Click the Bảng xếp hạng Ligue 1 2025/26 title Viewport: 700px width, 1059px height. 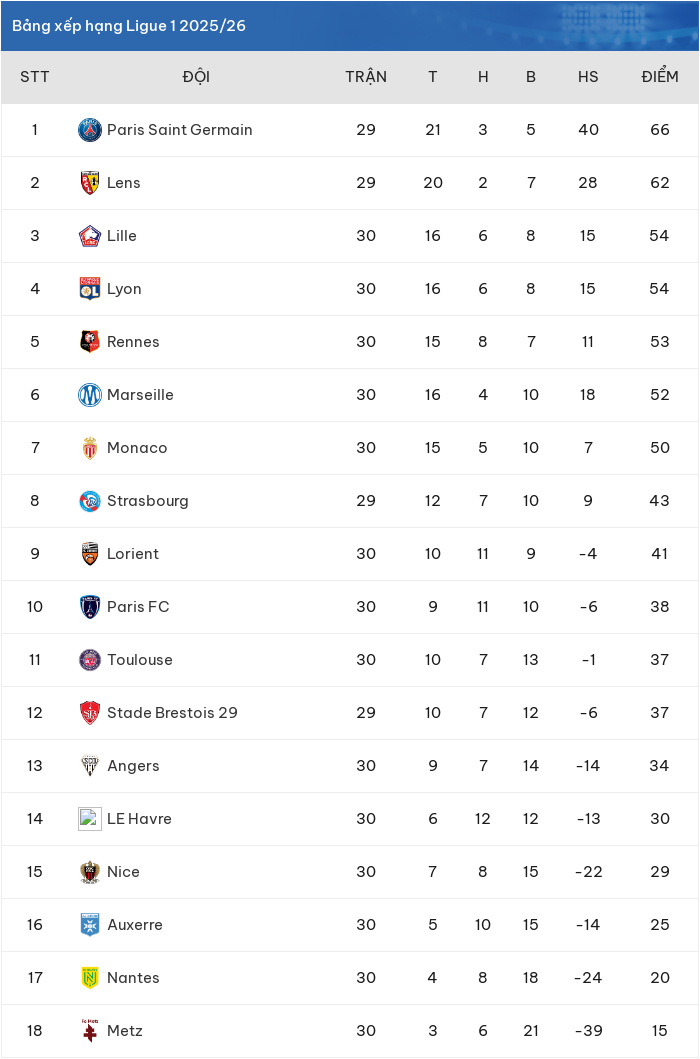pyautogui.click(x=129, y=26)
